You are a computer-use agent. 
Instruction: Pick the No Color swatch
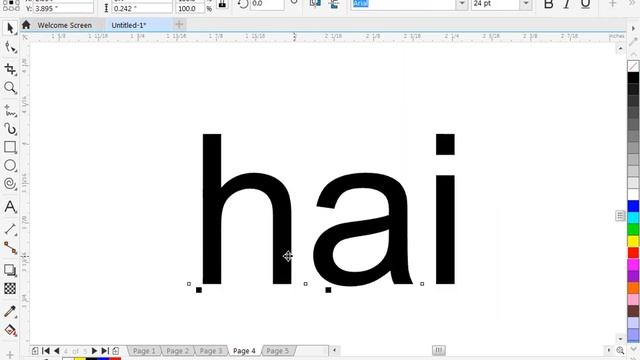click(633, 66)
